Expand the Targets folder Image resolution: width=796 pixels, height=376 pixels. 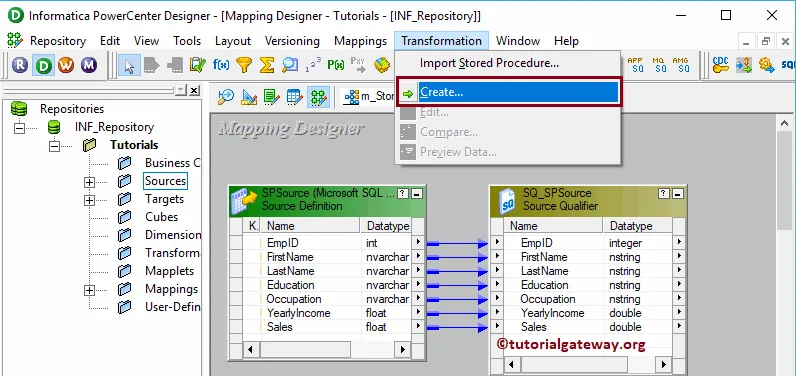pyautogui.click(x=89, y=200)
